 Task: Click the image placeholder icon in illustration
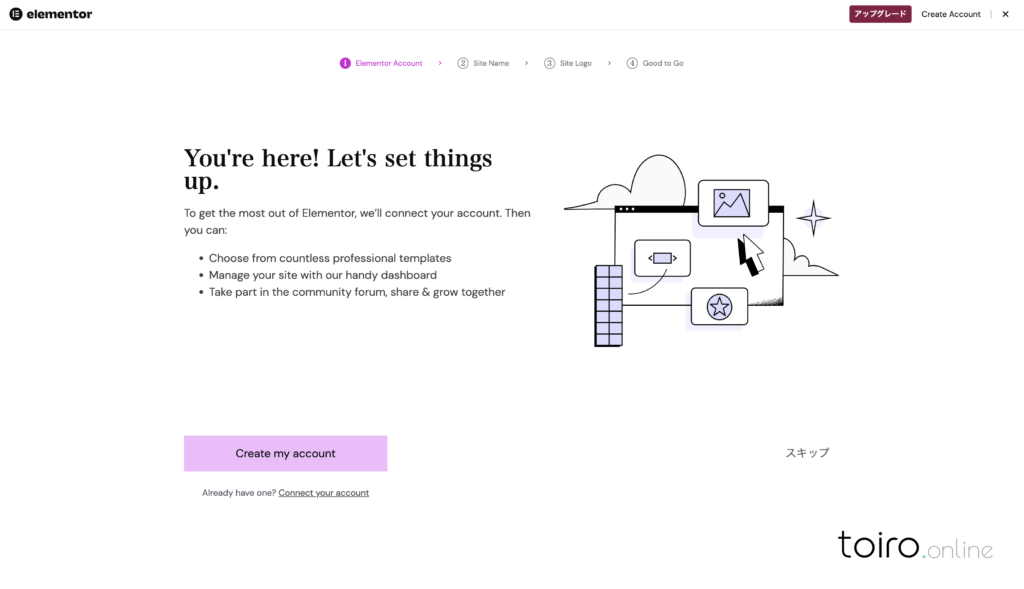coord(732,203)
